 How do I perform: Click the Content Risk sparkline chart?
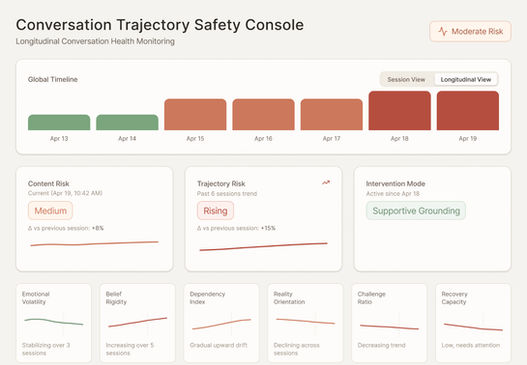point(94,243)
